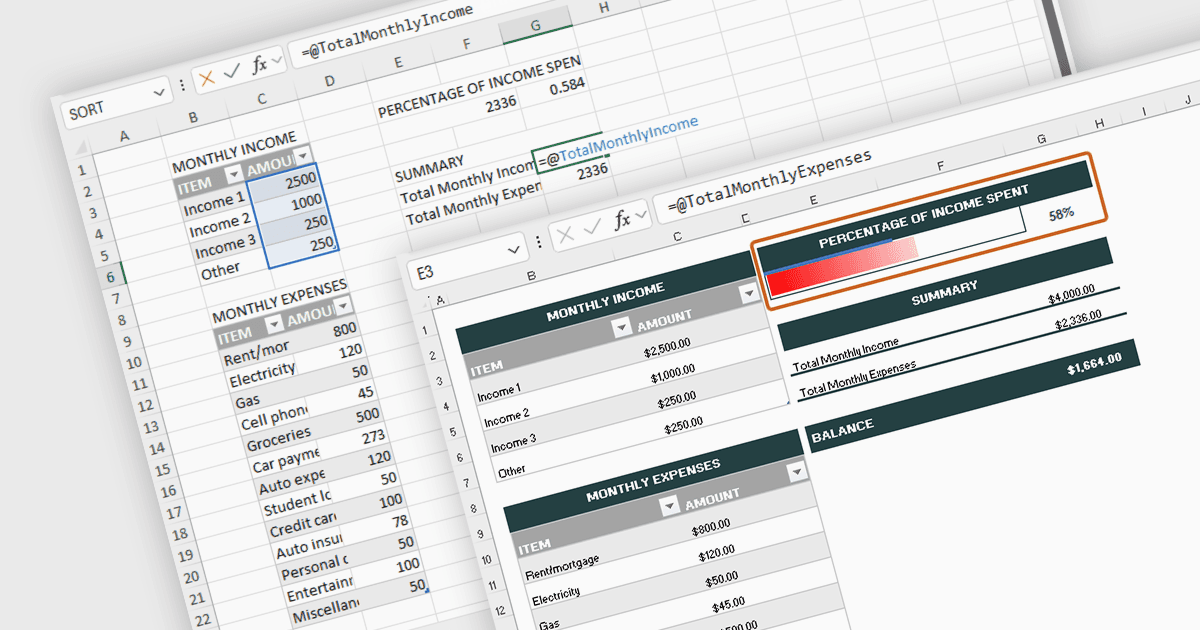
Task: Click 'Other' cell in back window
Action: click(x=222, y=270)
